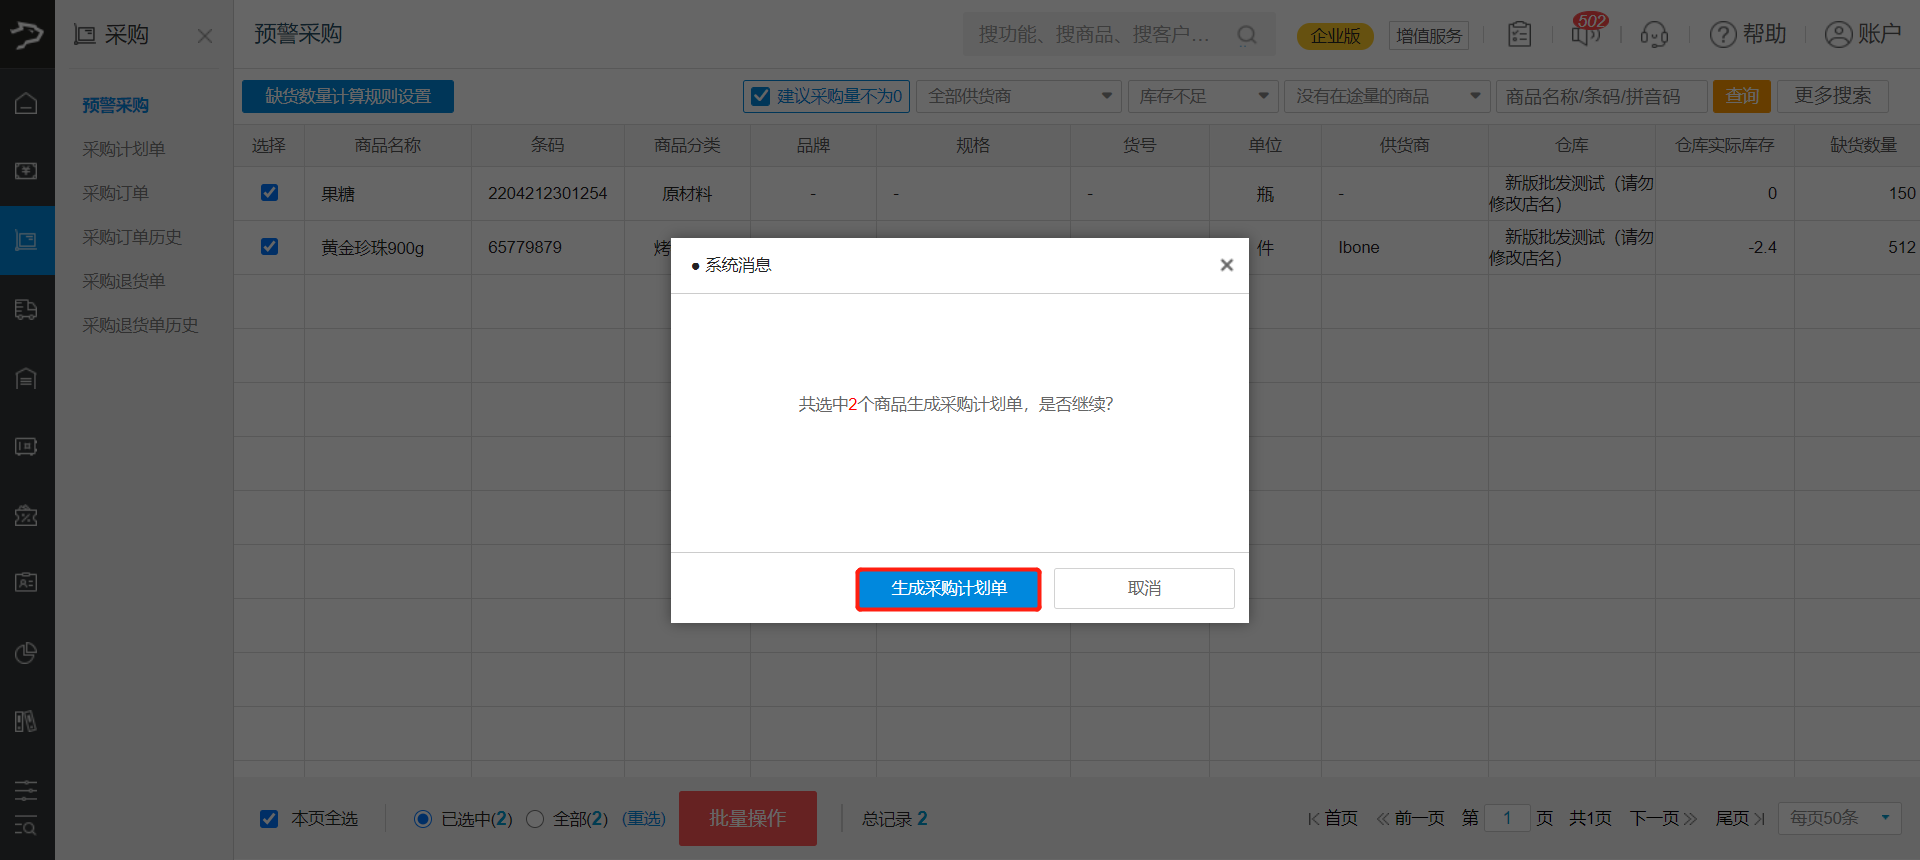Open 采购订单历史 menu item
This screenshot has height=860, width=1920.
pos(132,237)
